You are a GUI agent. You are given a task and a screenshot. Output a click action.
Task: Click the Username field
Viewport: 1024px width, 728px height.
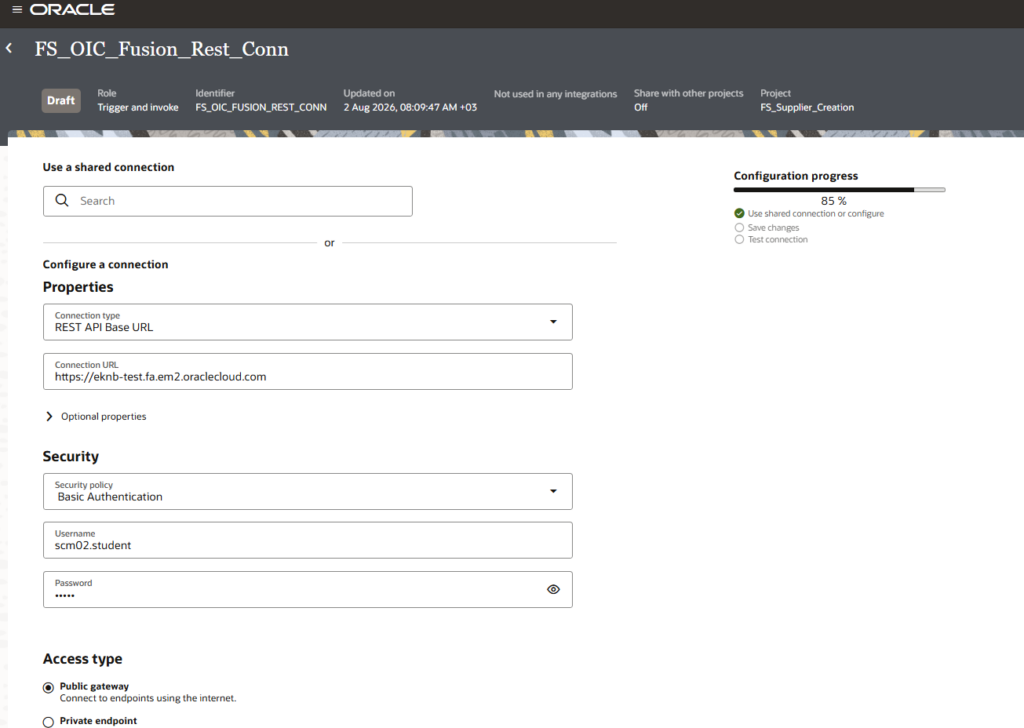tap(308, 540)
